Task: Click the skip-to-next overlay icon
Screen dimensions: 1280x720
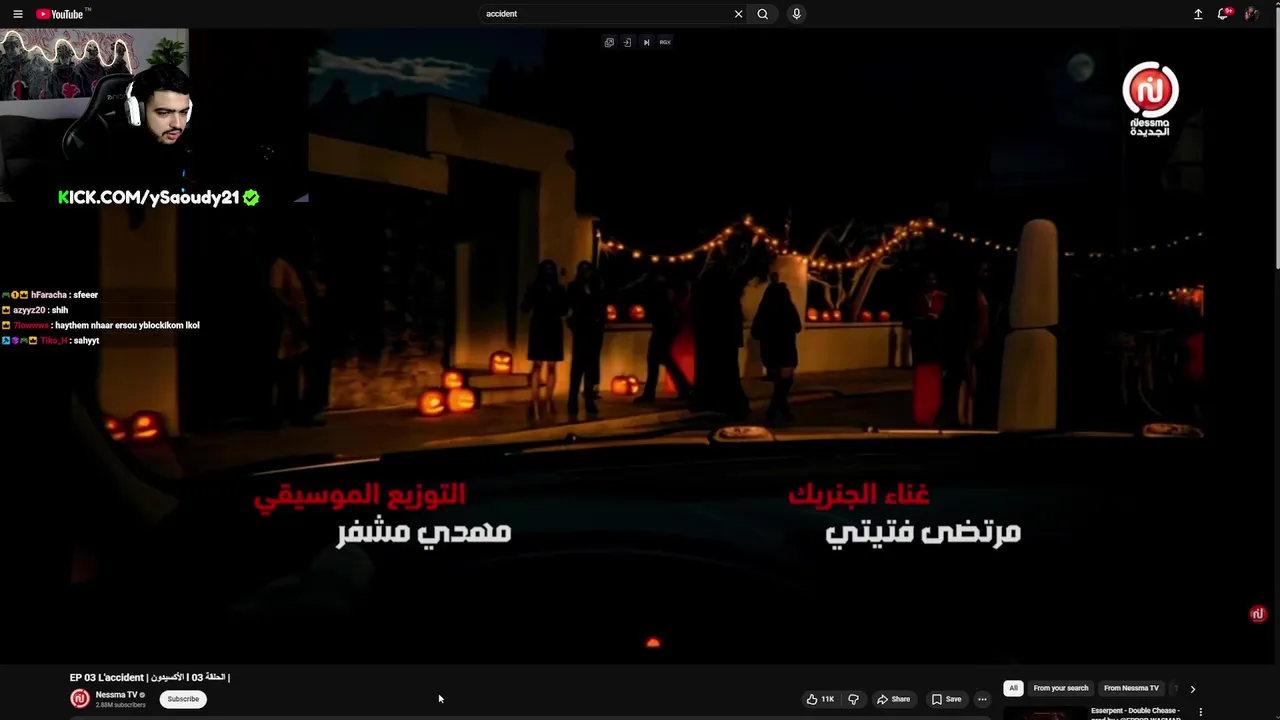Action: tap(646, 42)
